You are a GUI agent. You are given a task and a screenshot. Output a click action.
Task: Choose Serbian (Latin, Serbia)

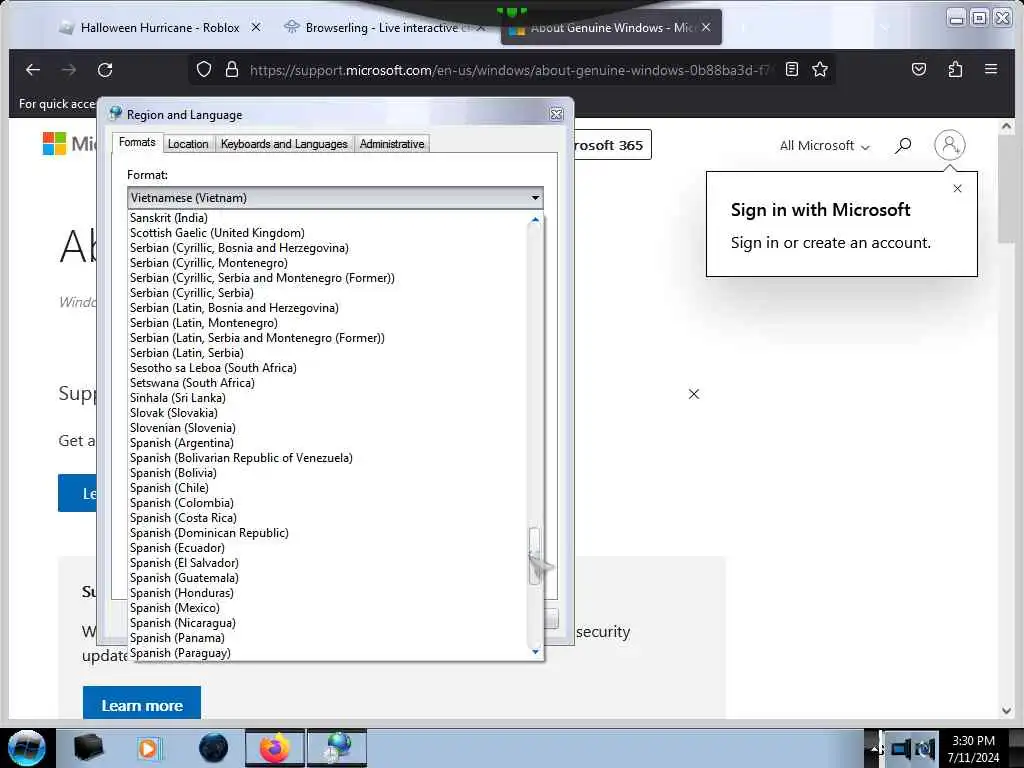[329, 353]
